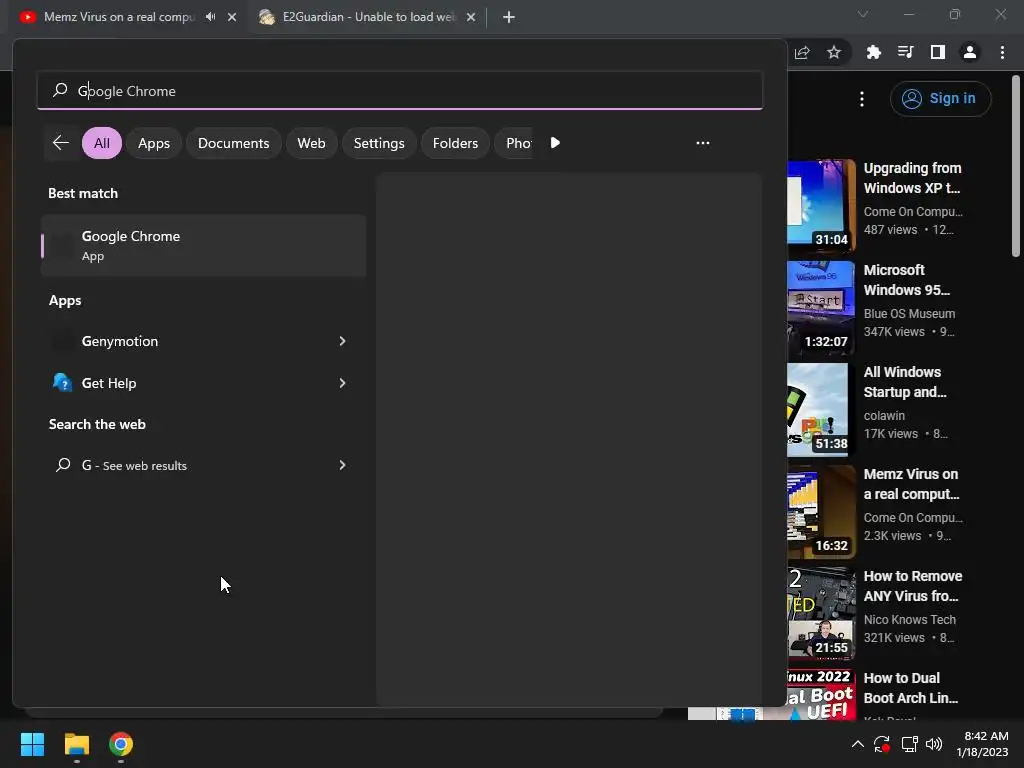Expand the Genymotion result chevron
Image resolution: width=1024 pixels, height=768 pixels.
click(x=342, y=341)
